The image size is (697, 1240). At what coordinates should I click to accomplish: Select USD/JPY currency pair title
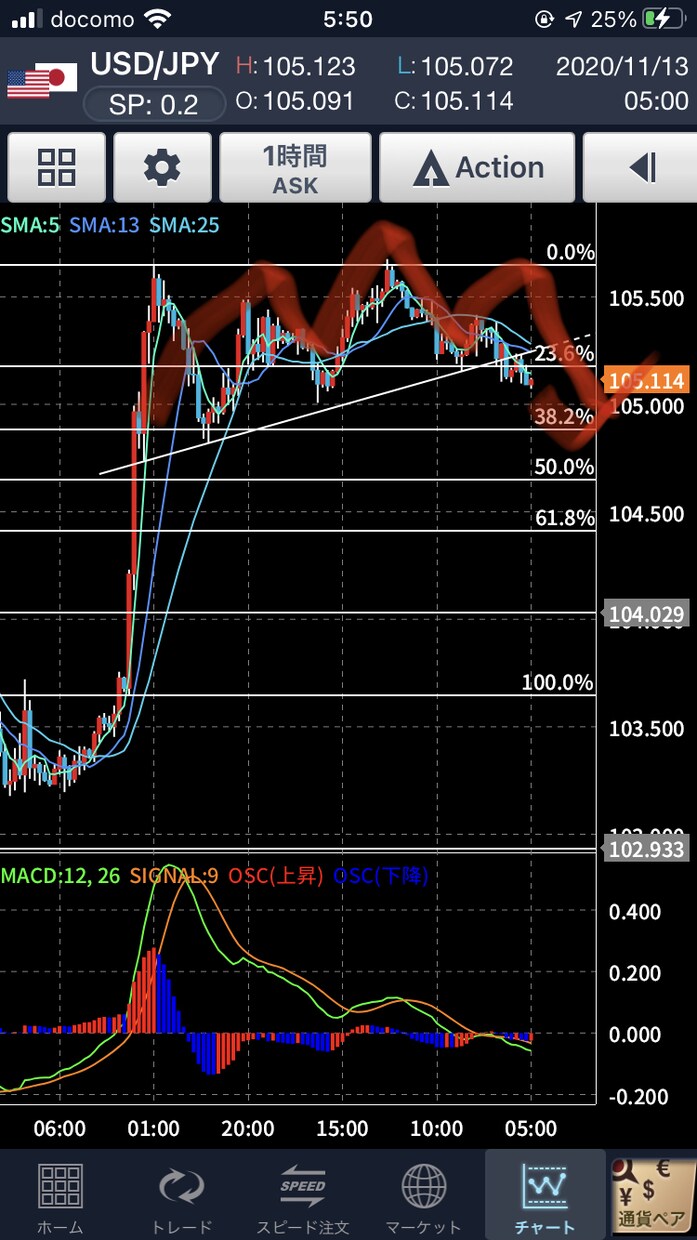click(155, 64)
